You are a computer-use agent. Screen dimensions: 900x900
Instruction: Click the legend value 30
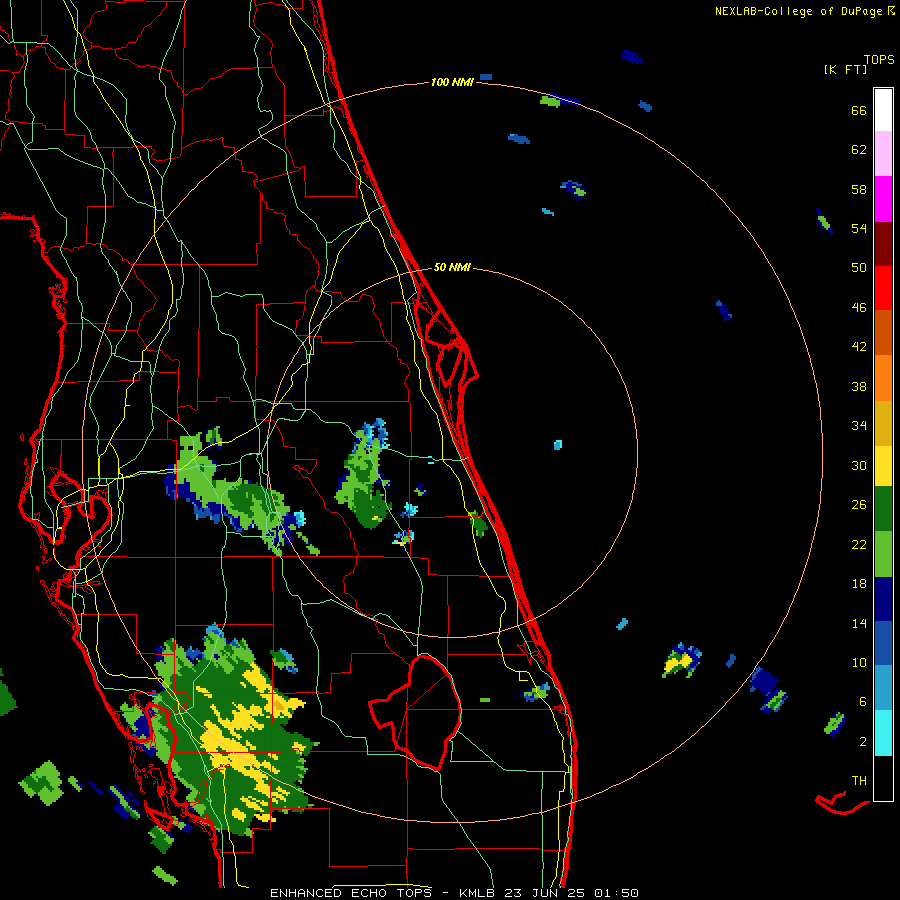pyautogui.click(x=859, y=465)
